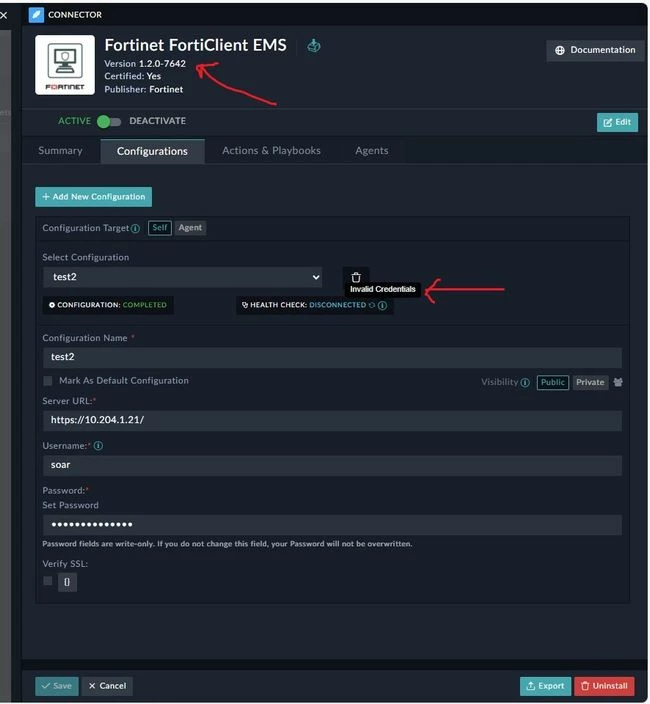
Task: Click the Configuration Target info icon
Action: pos(135,229)
